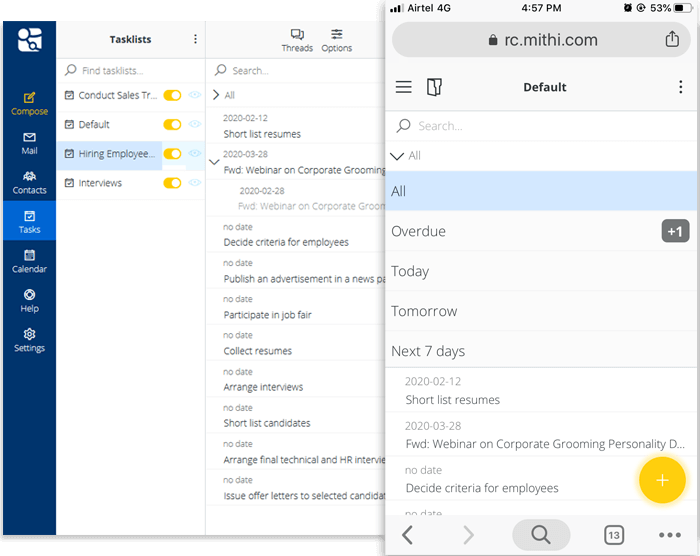Viewport: 700px width, 556px height.
Task: Expand the All filter in the desktop task list
Action: pos(216,95)
